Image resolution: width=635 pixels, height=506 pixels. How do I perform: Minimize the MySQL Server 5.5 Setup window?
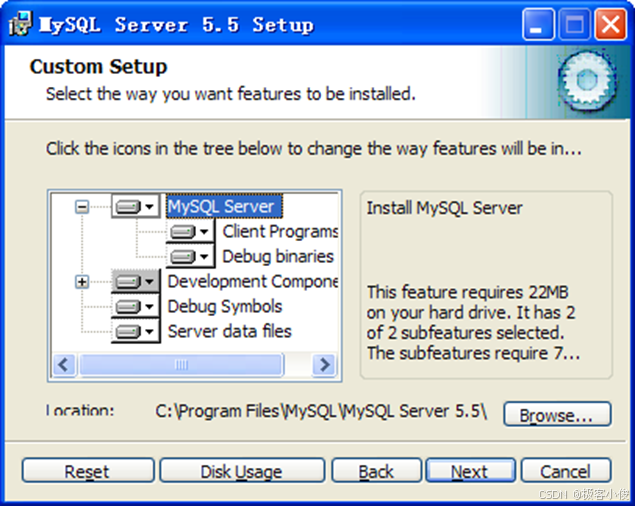(x=538, y=25)
